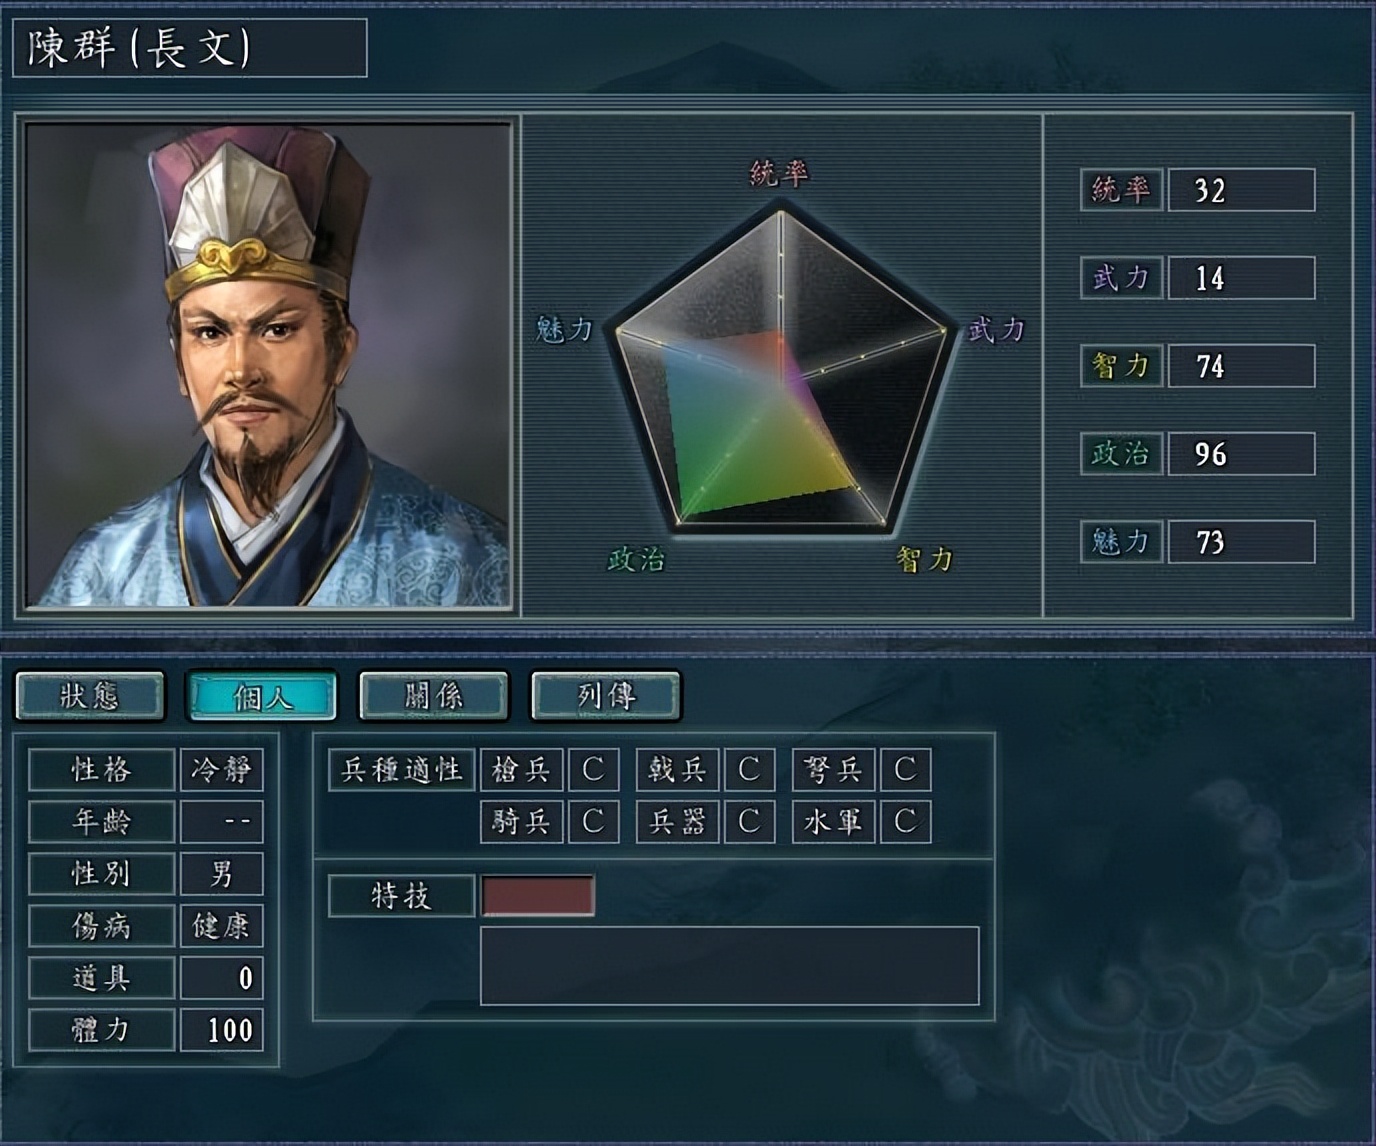This screenshot has width=1376, height=1146.
Task: Select the 統率 stat value 32
Action: pos(1241,190)
